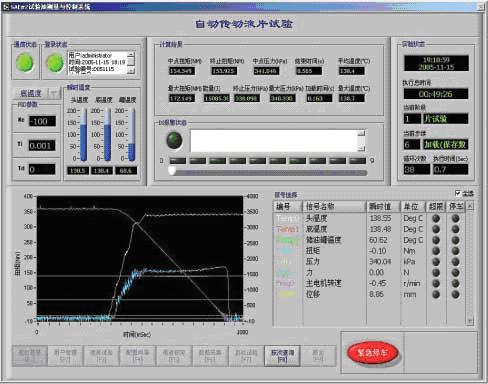The width and height of the screenshot is (488, 384).
Task: Click the 停车 lamp in the 底温度 row
Action: click(x=455, y=229)
